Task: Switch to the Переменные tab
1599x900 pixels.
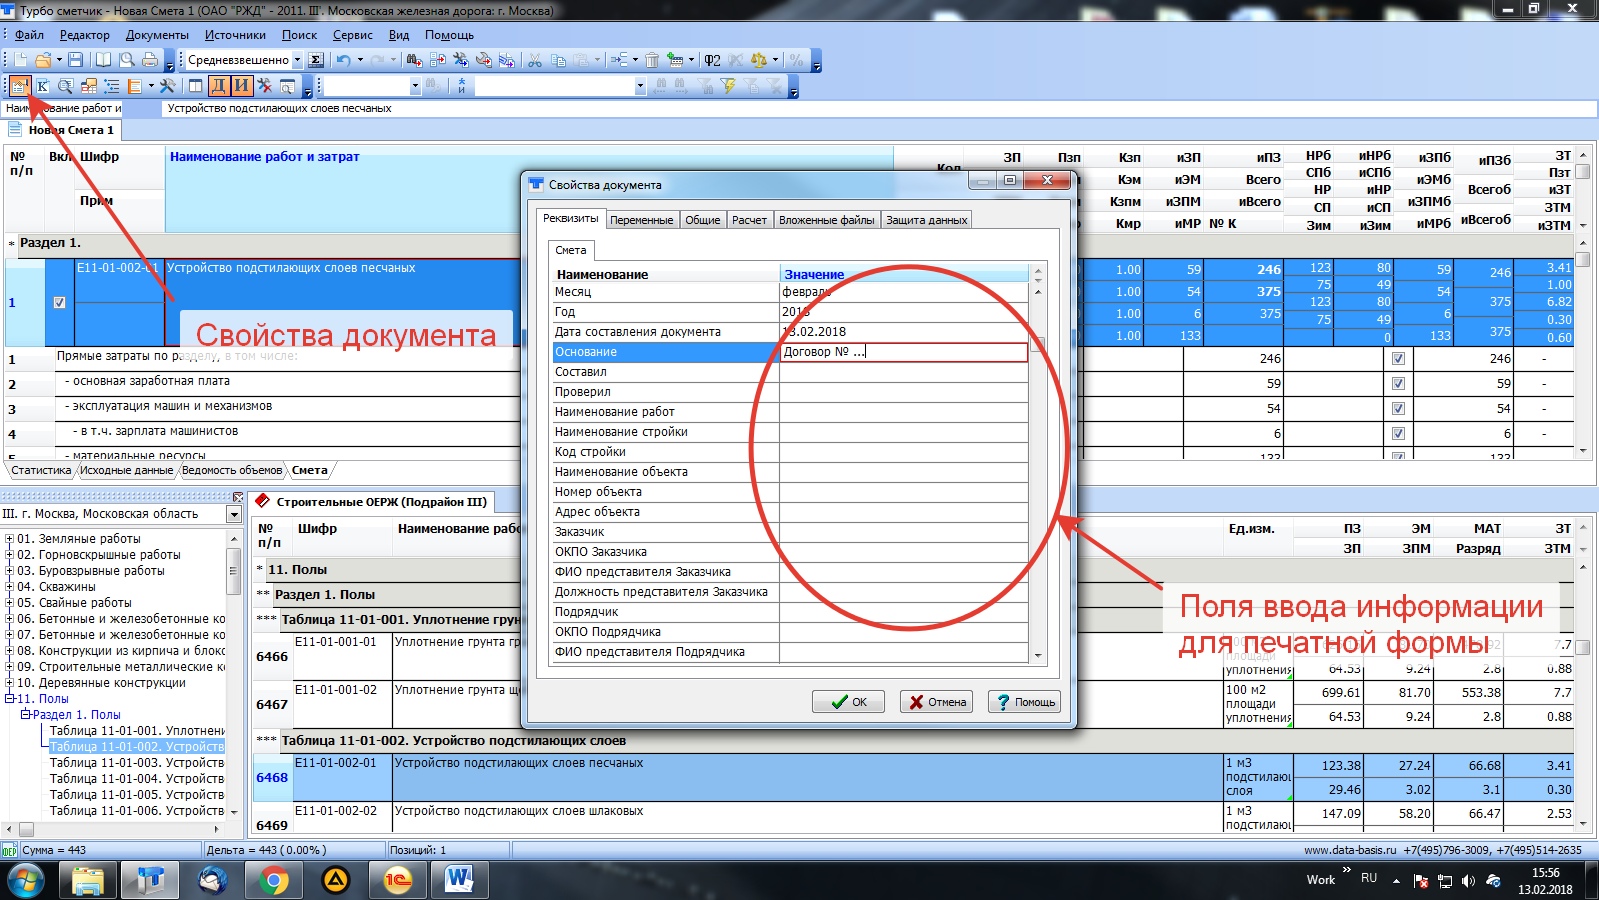Action: tap(641, 220)
